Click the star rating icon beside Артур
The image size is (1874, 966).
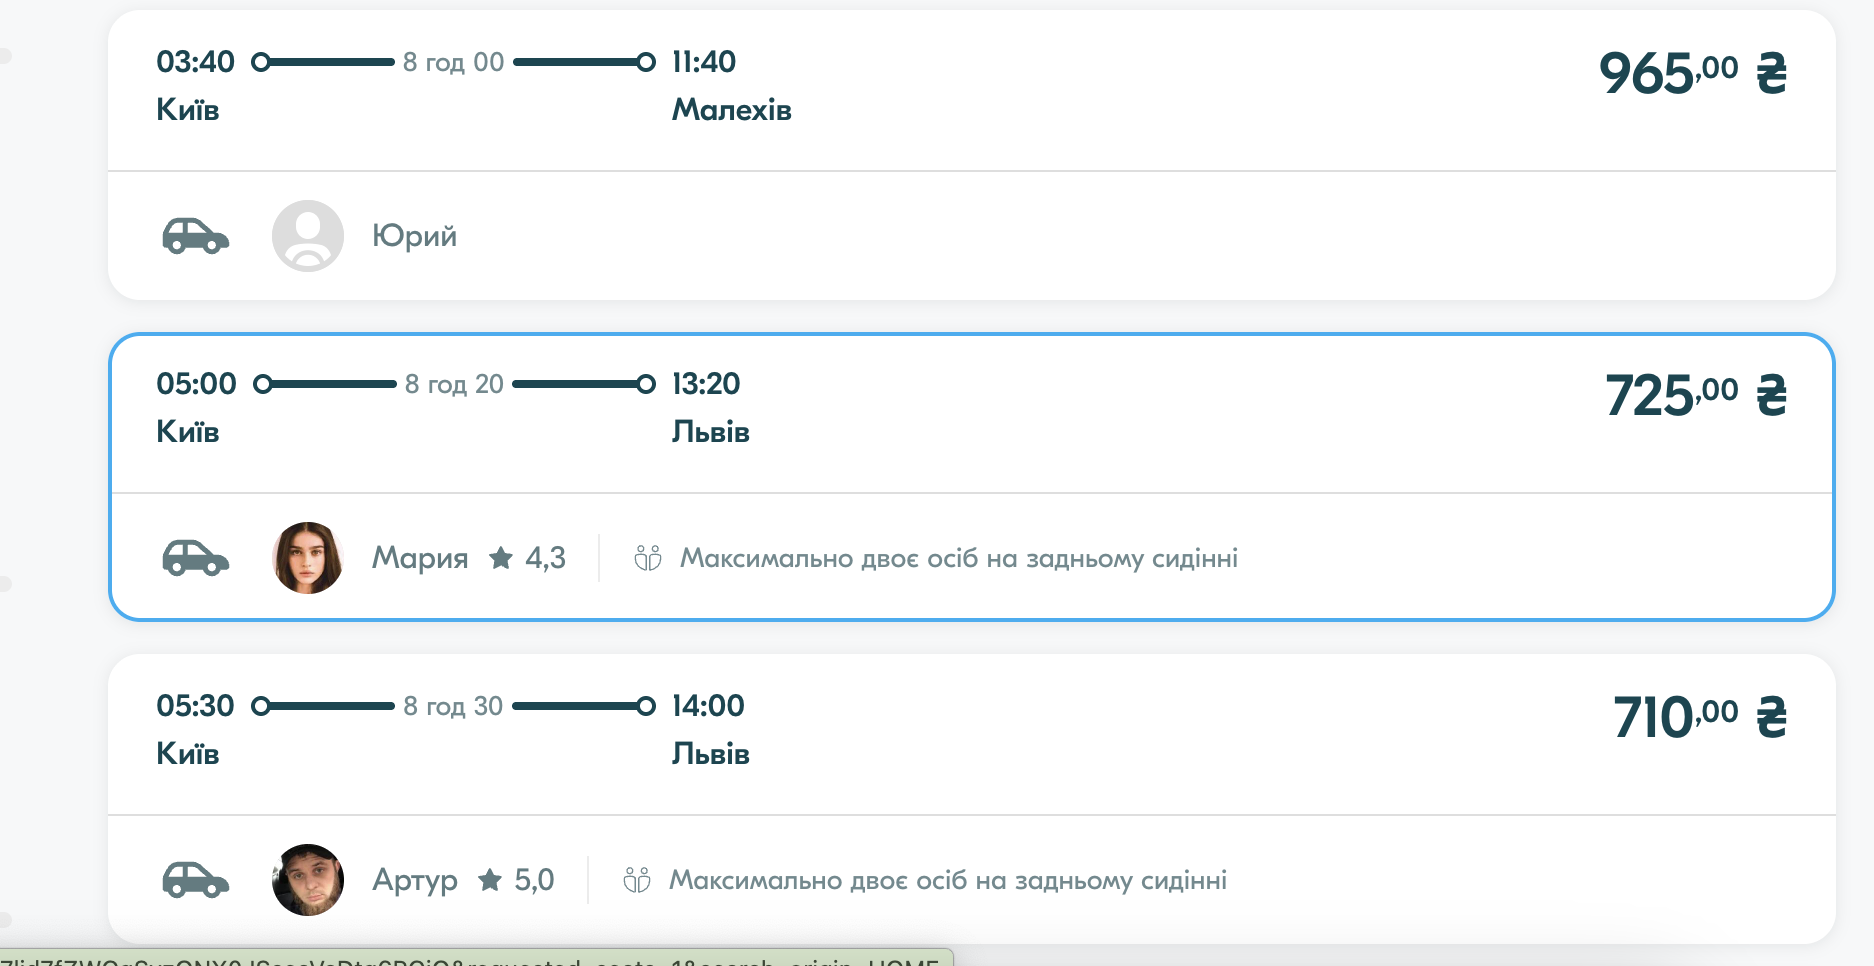pyautogui.click(x=490, y=880)
